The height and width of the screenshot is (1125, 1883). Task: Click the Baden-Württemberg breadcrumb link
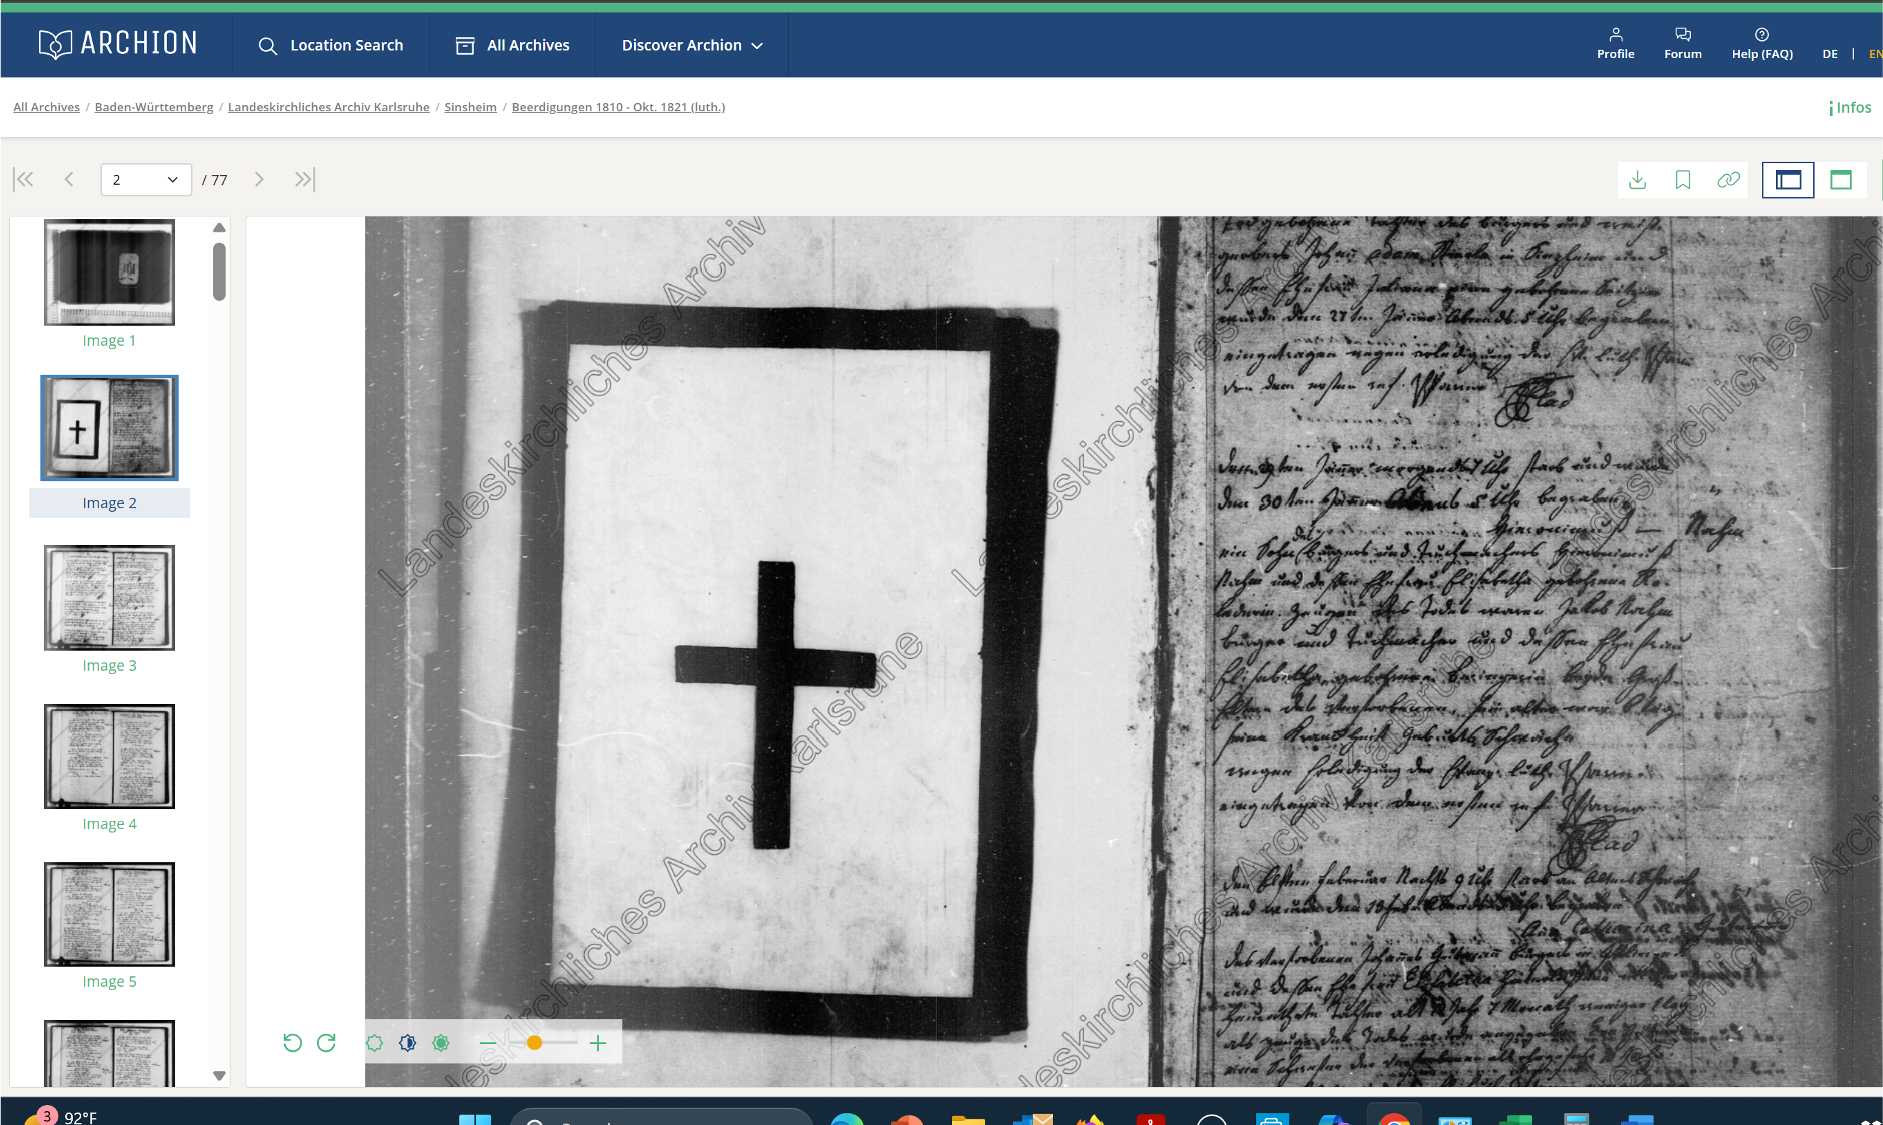[x=154, y=107]
